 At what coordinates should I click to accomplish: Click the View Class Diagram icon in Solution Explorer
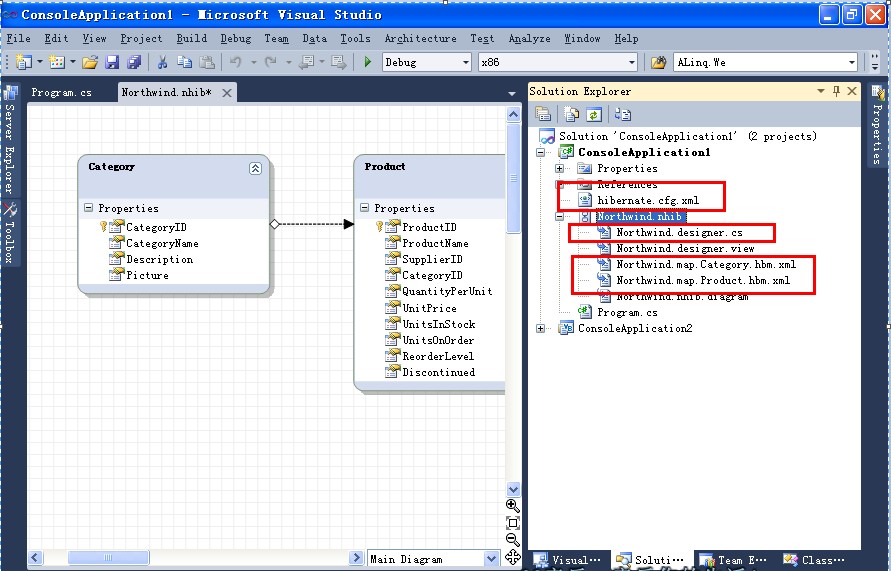pyautogui.click(x=623, y=114)
